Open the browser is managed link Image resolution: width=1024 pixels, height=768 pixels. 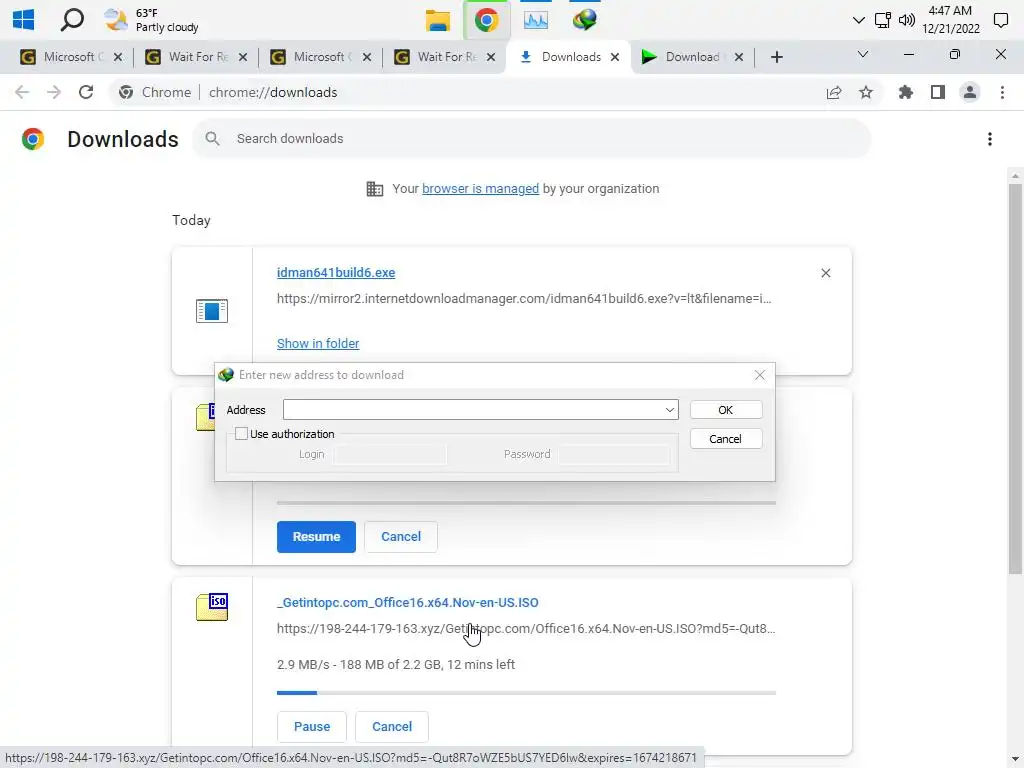pos(480,189)
